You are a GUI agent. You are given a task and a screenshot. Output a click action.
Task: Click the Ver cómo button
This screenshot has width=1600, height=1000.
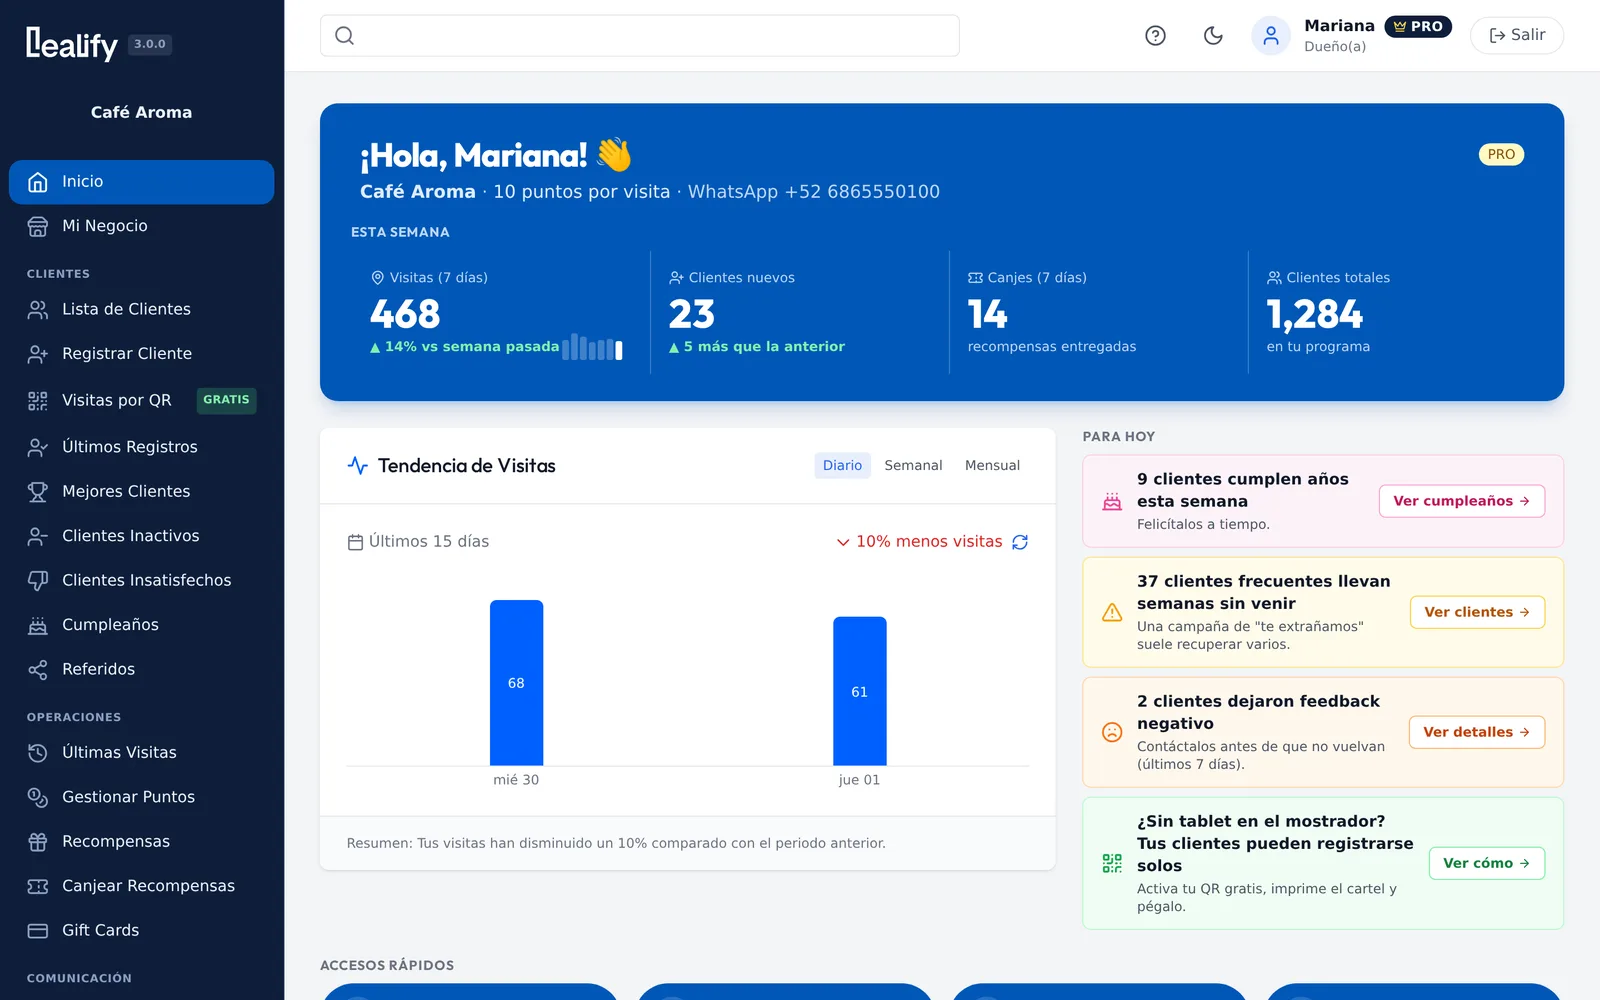[x=1487, y=863]
